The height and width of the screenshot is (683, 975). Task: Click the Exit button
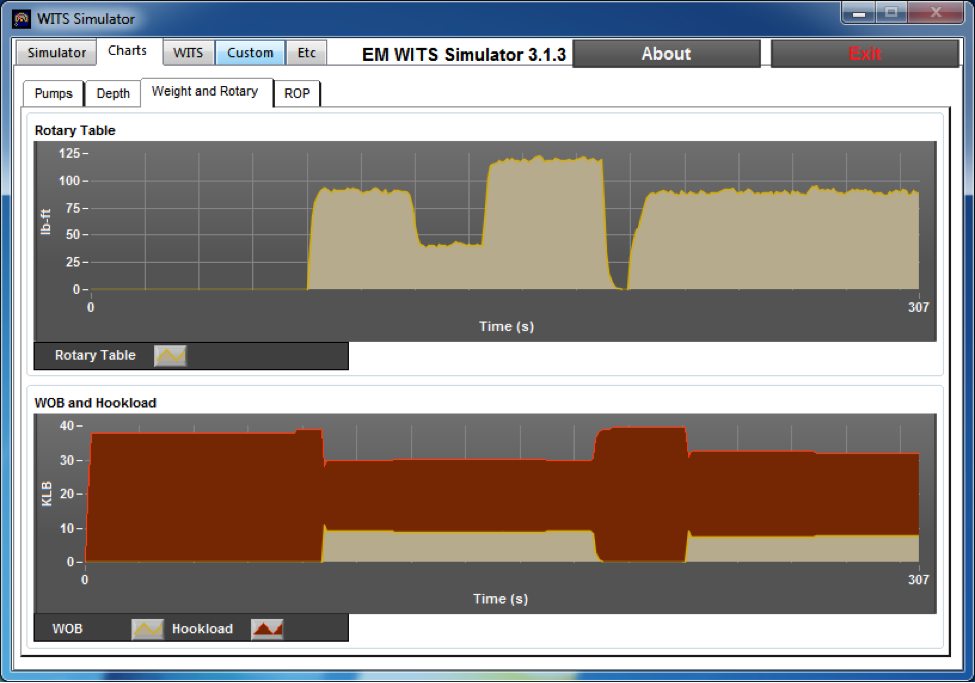[x=864, y=53]
